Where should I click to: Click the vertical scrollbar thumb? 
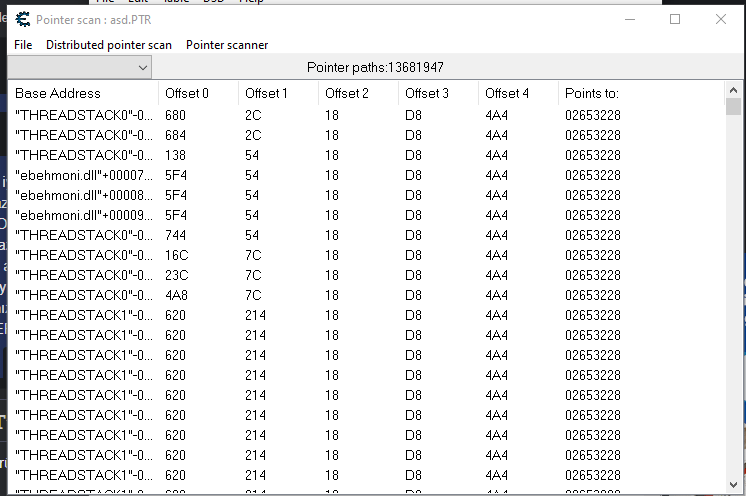click(x=733, y=107)
